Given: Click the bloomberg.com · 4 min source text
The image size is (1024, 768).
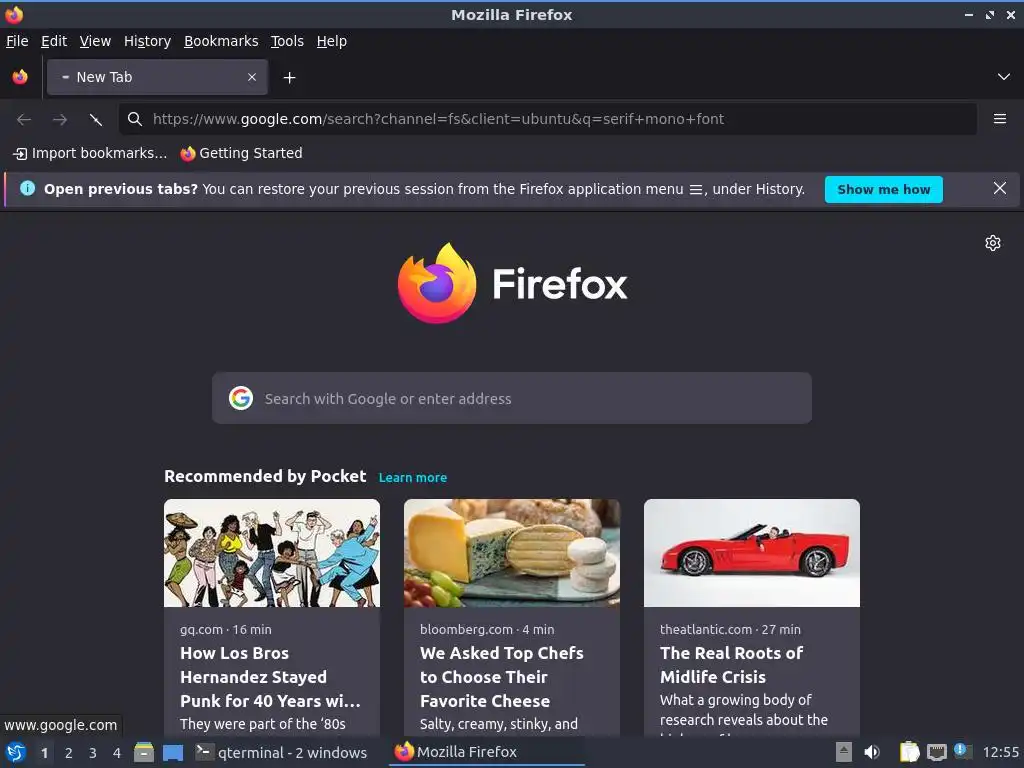Looking at the screenshot, I should coord(487,630).
